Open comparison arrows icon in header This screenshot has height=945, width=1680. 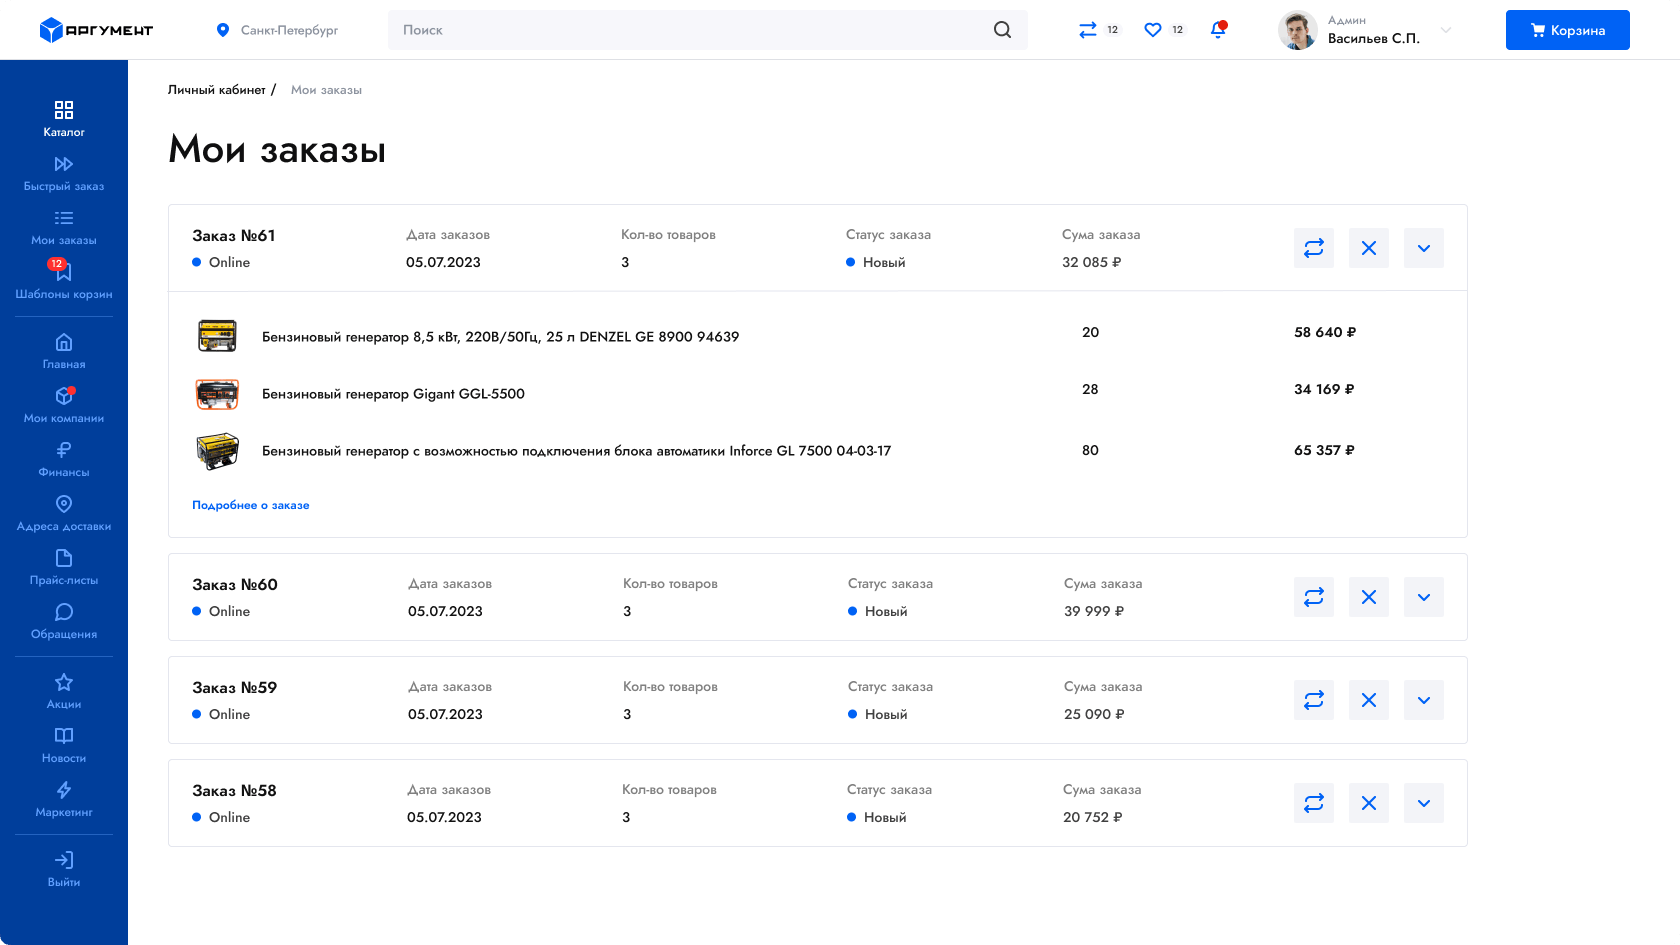click(1088, 30)
